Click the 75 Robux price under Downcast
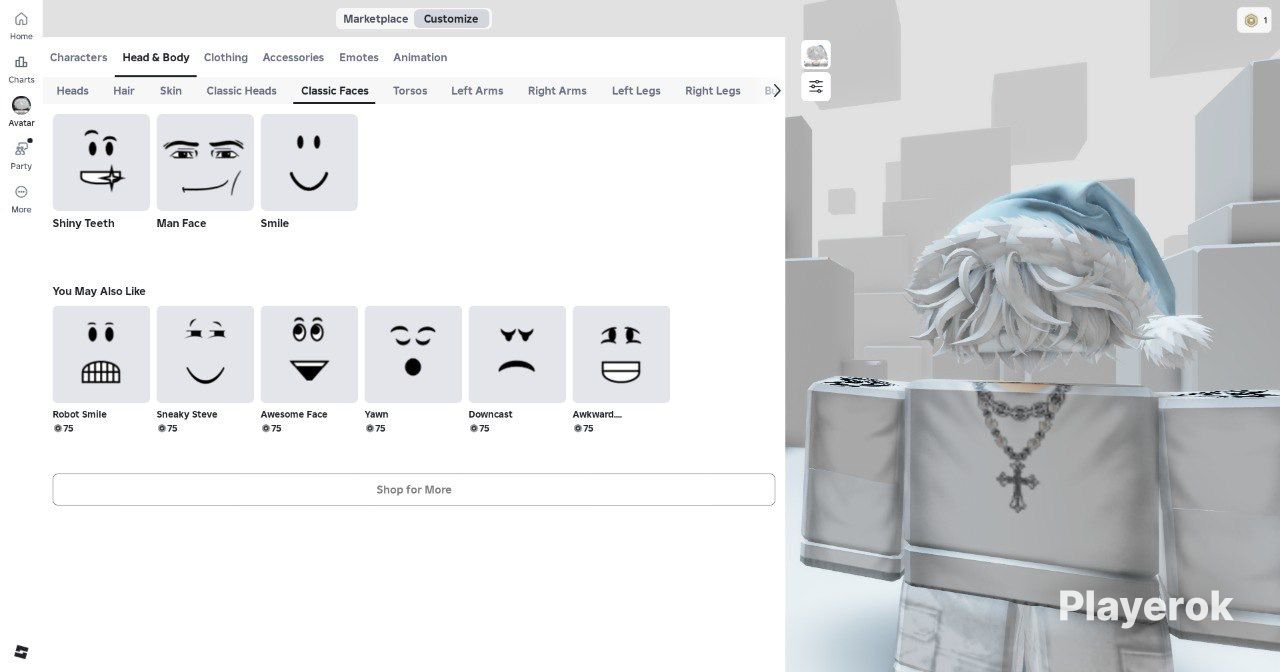The width and height of the screenshot is (1280, 672). click(479, 429)
